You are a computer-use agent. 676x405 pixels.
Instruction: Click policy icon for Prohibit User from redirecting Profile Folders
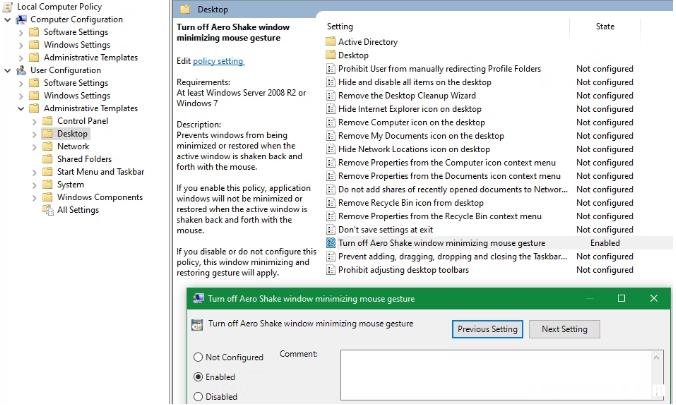331,69
